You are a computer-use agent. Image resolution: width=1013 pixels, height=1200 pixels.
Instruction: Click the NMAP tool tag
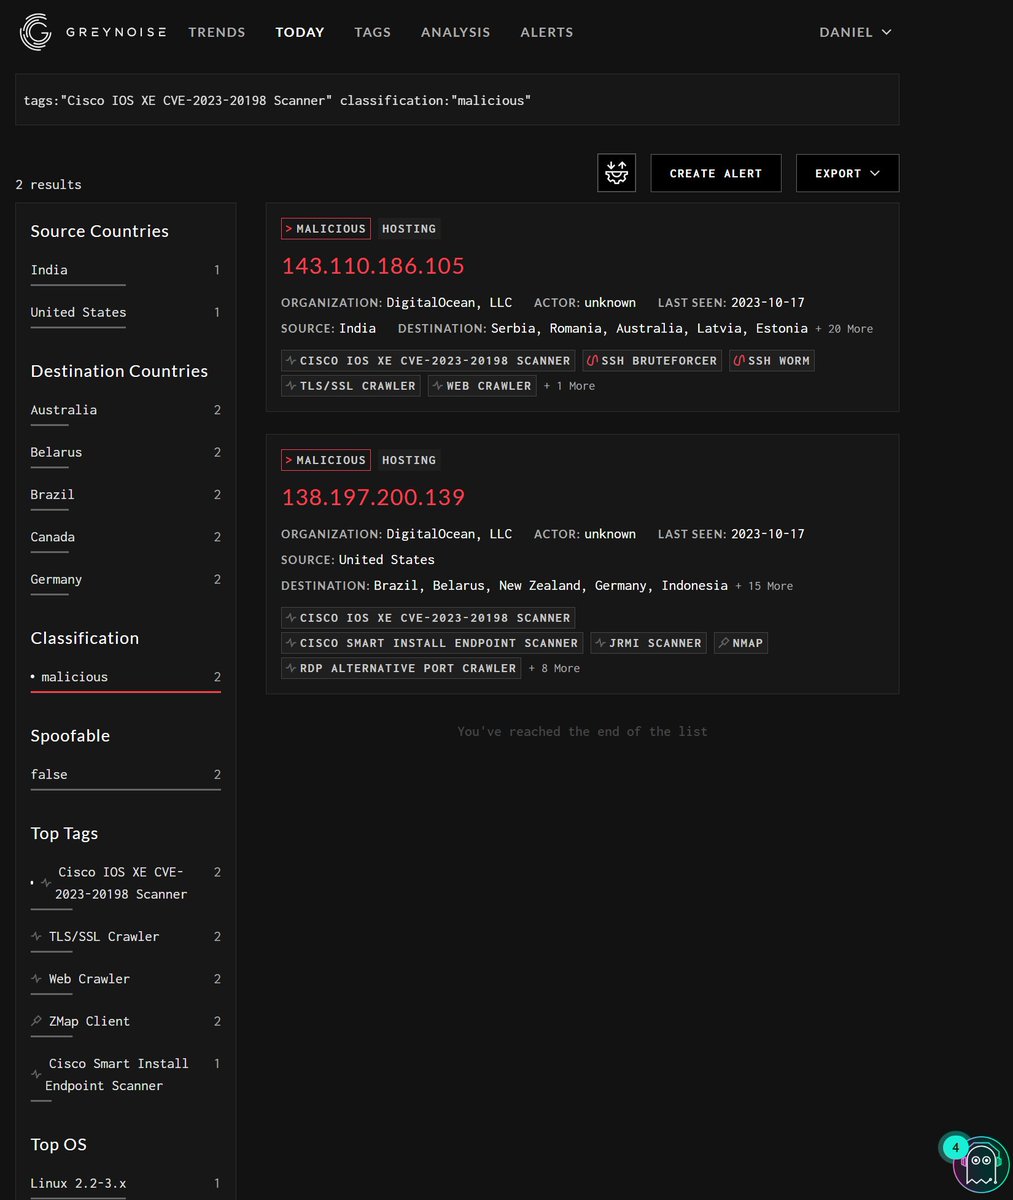point(741,643)
